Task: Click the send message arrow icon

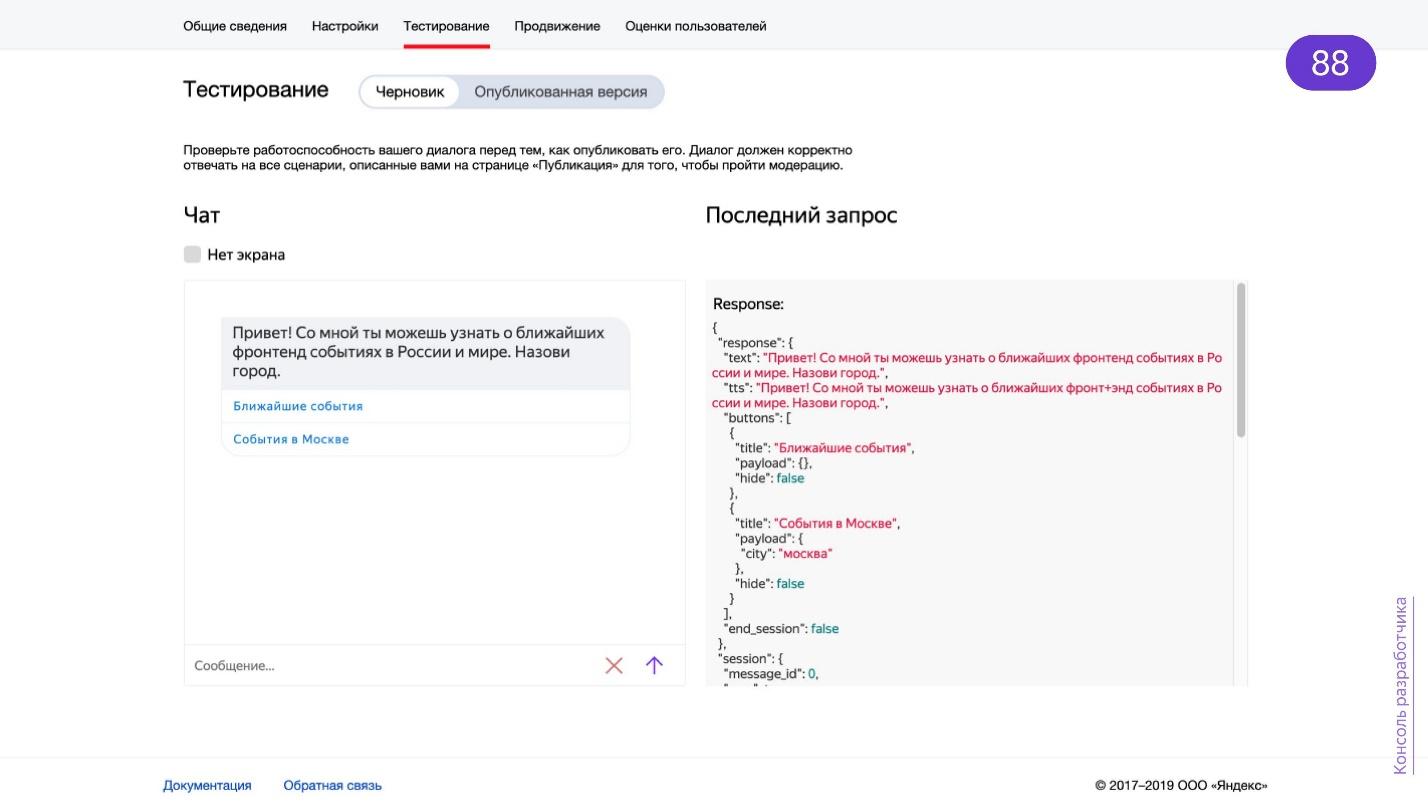Action: point(654,665)
